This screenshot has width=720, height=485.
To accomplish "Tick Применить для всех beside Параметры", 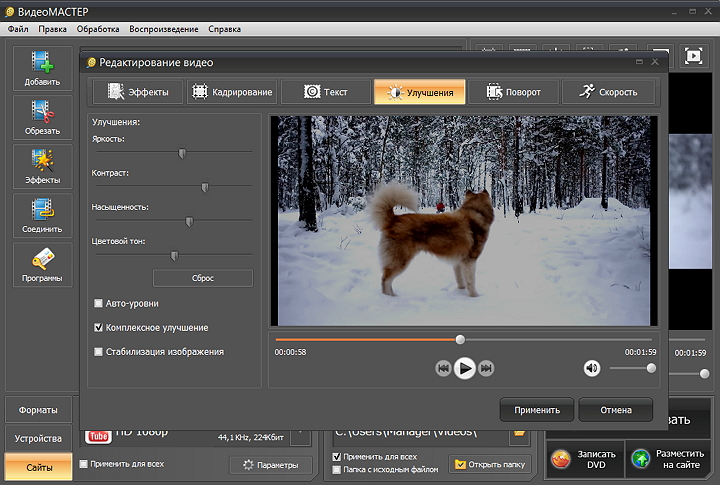I will tap(84, 464).
